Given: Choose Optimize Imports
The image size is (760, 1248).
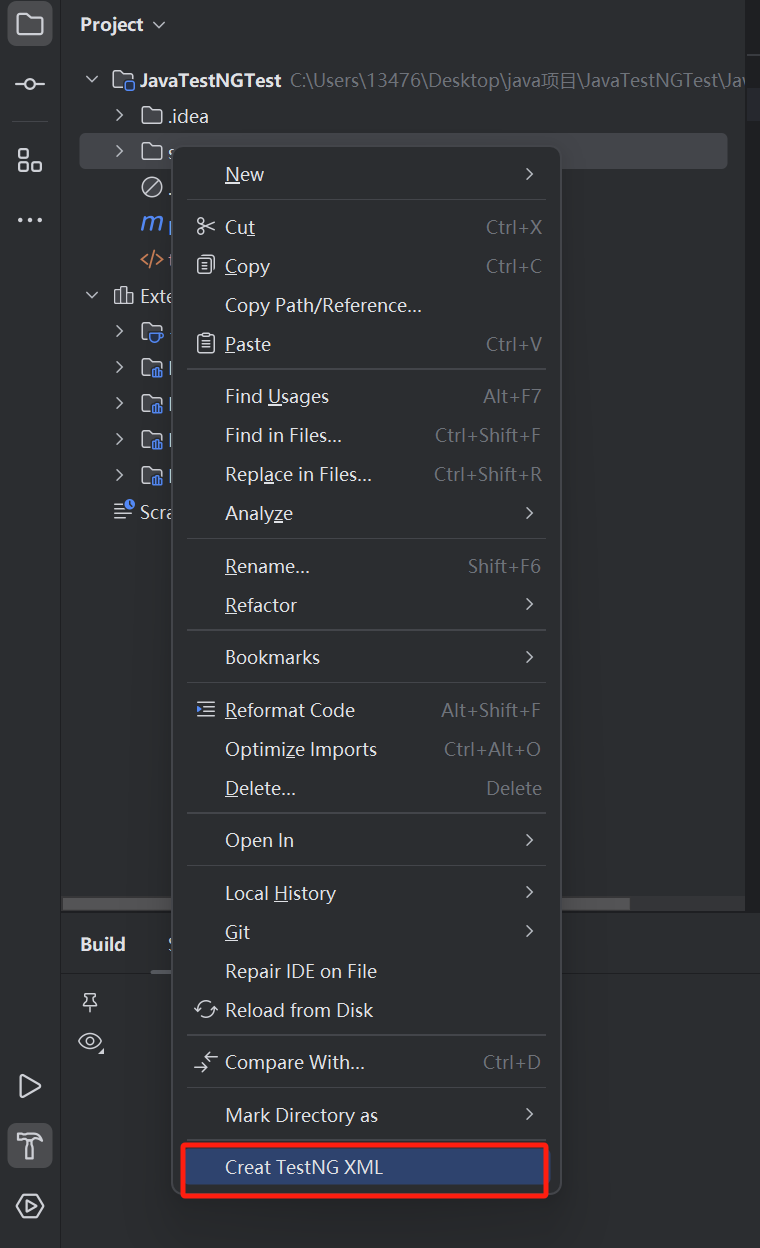Looking at the screenshot, I should pos(366,749).
